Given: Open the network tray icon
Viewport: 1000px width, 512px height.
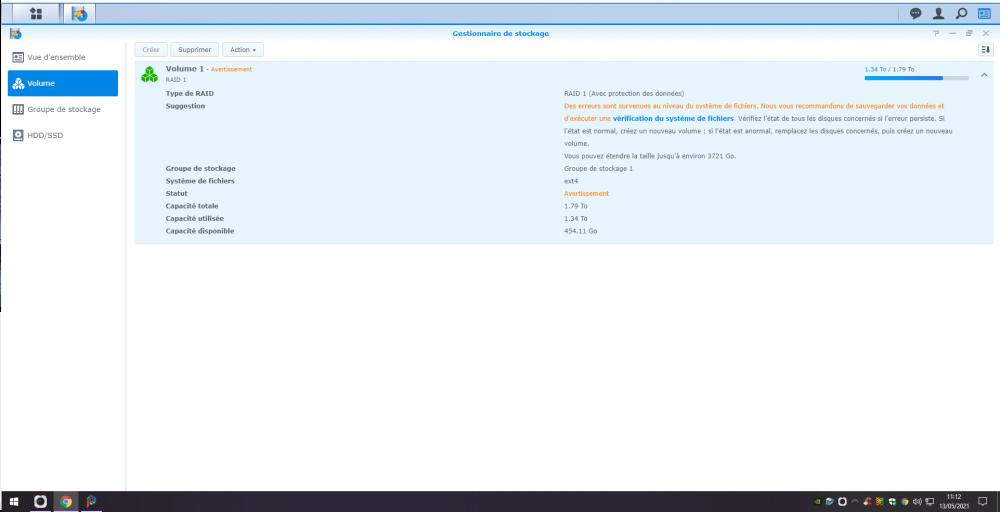Looking at the screenshot, I should click(x=929, y=502).
